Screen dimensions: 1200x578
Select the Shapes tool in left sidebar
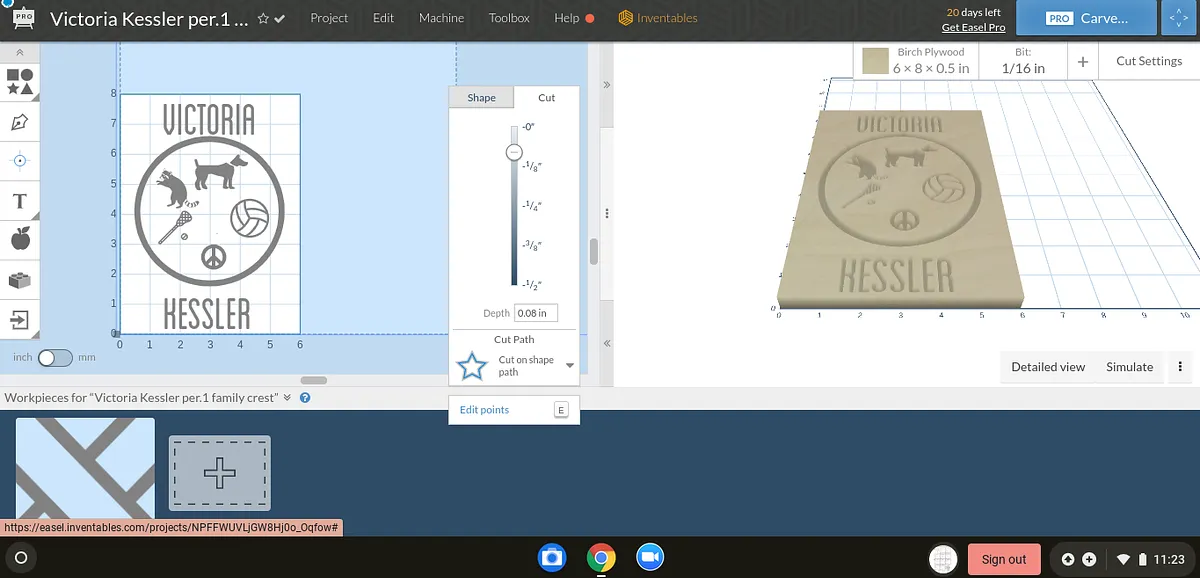coord(20,81)
